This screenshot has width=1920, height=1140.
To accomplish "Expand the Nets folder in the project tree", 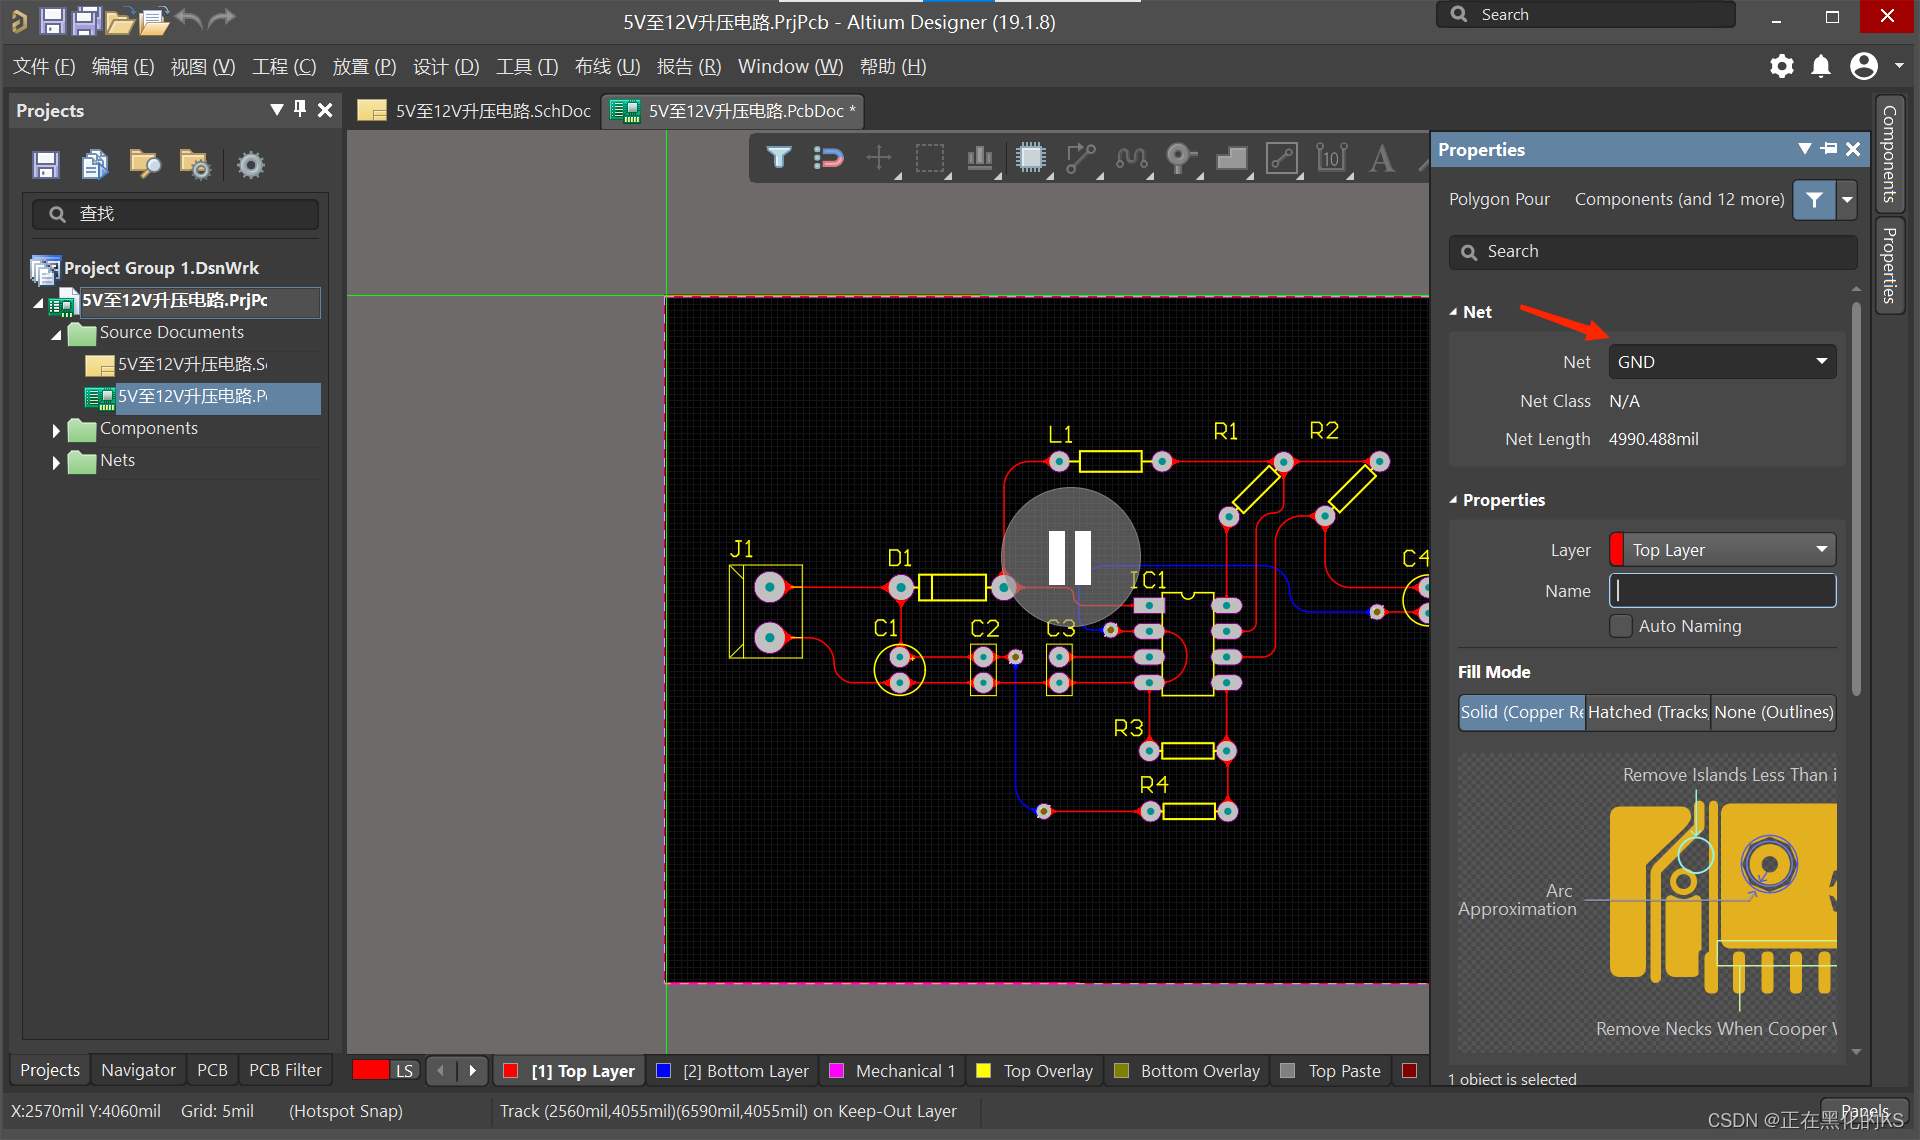I will tap(56, 462).
